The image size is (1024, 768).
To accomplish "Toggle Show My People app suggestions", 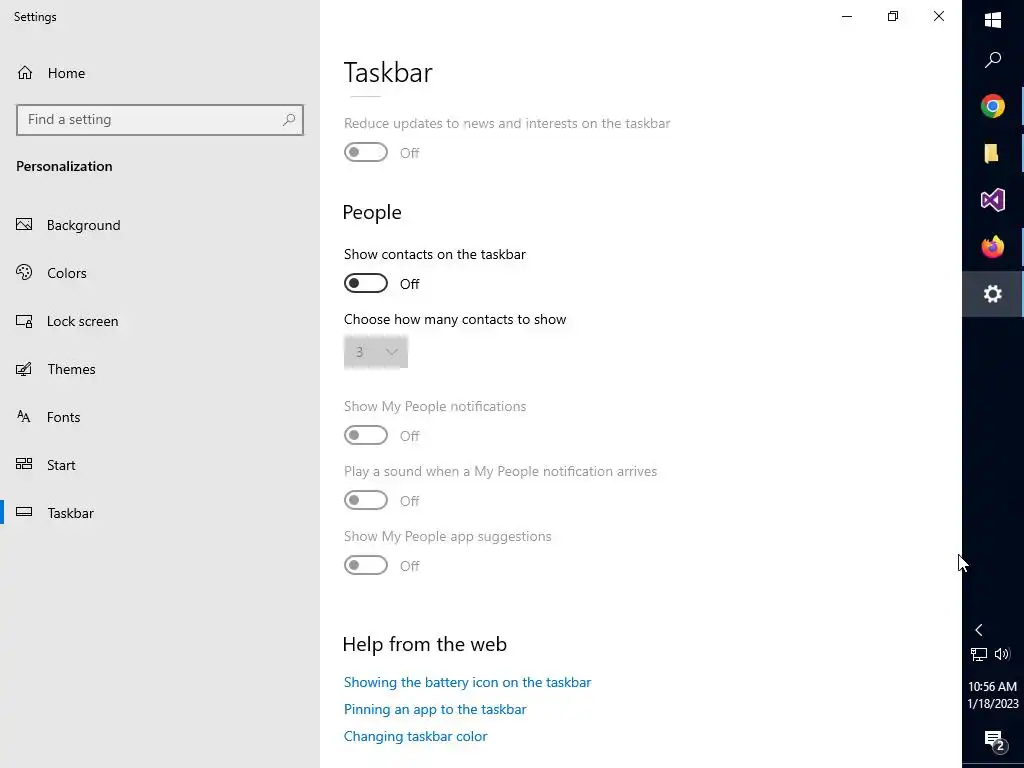I will point(366,566).
